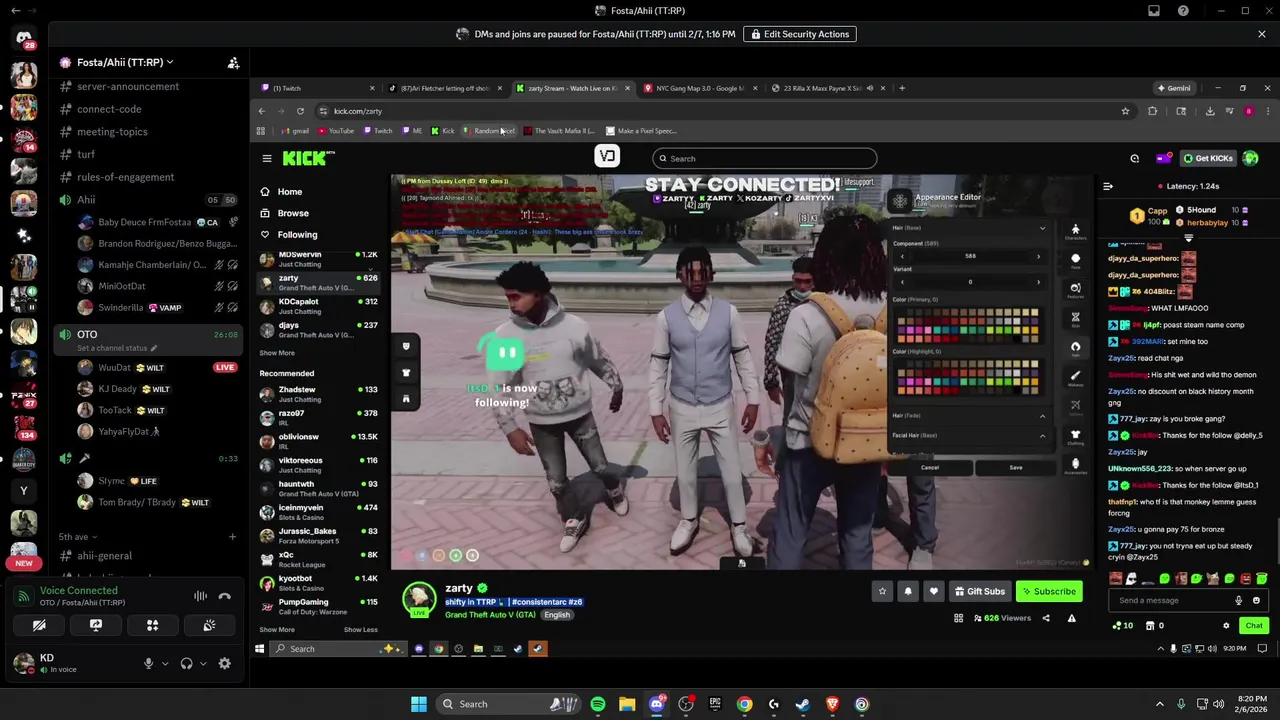The image size is (1280, 720).
Task: Open the soundboard in voice panel
Action: click(209, 625)
